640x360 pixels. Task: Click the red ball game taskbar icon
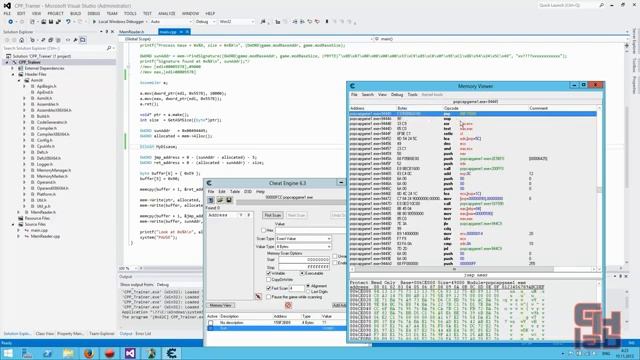click(109, 353)
